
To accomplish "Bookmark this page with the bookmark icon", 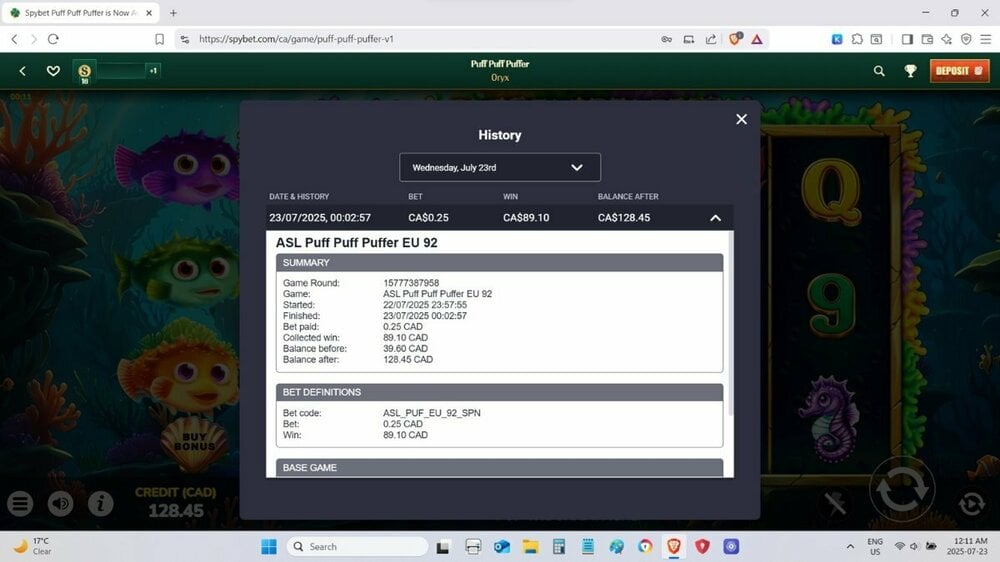I will coord(159,39).
